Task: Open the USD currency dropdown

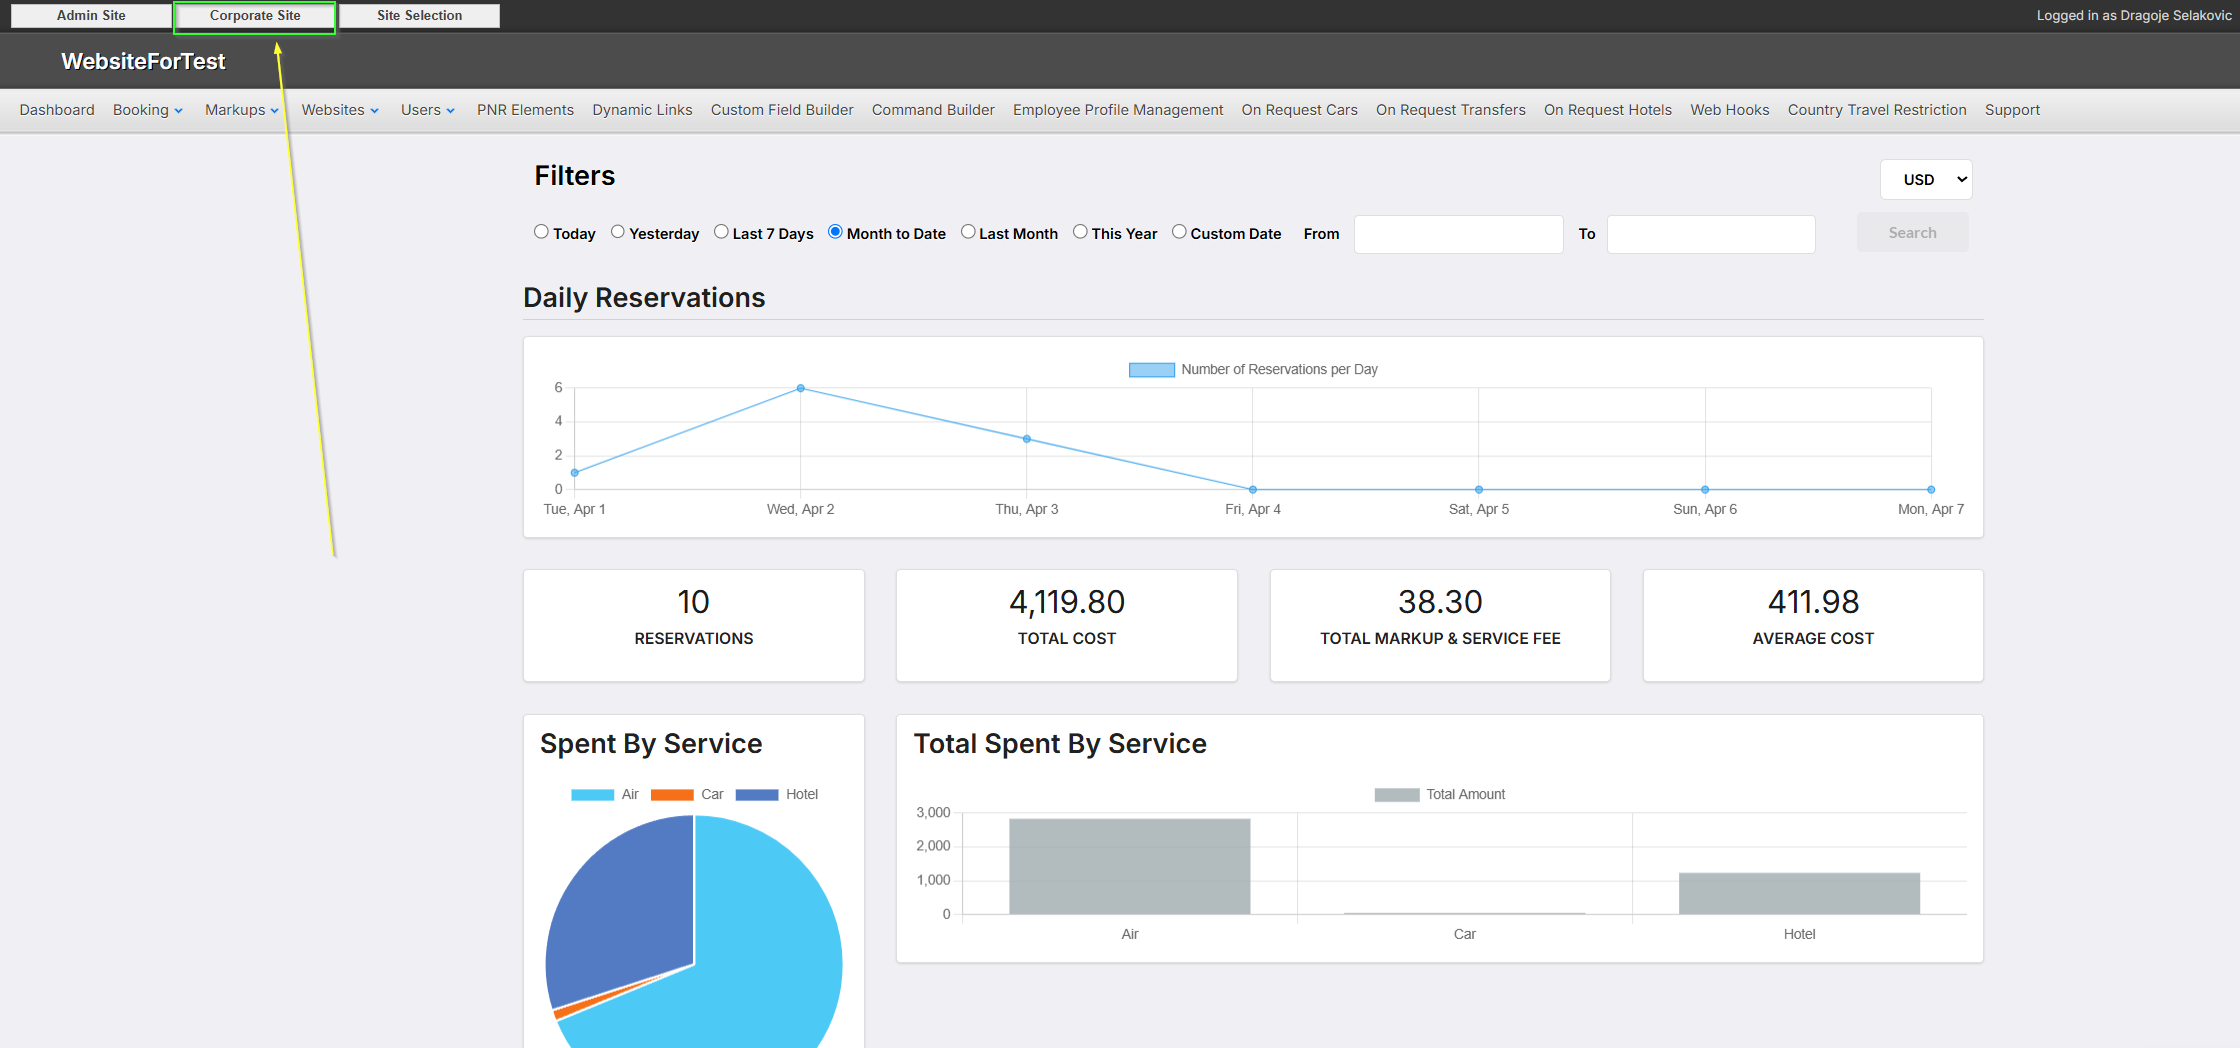Action: (1926, 180)
